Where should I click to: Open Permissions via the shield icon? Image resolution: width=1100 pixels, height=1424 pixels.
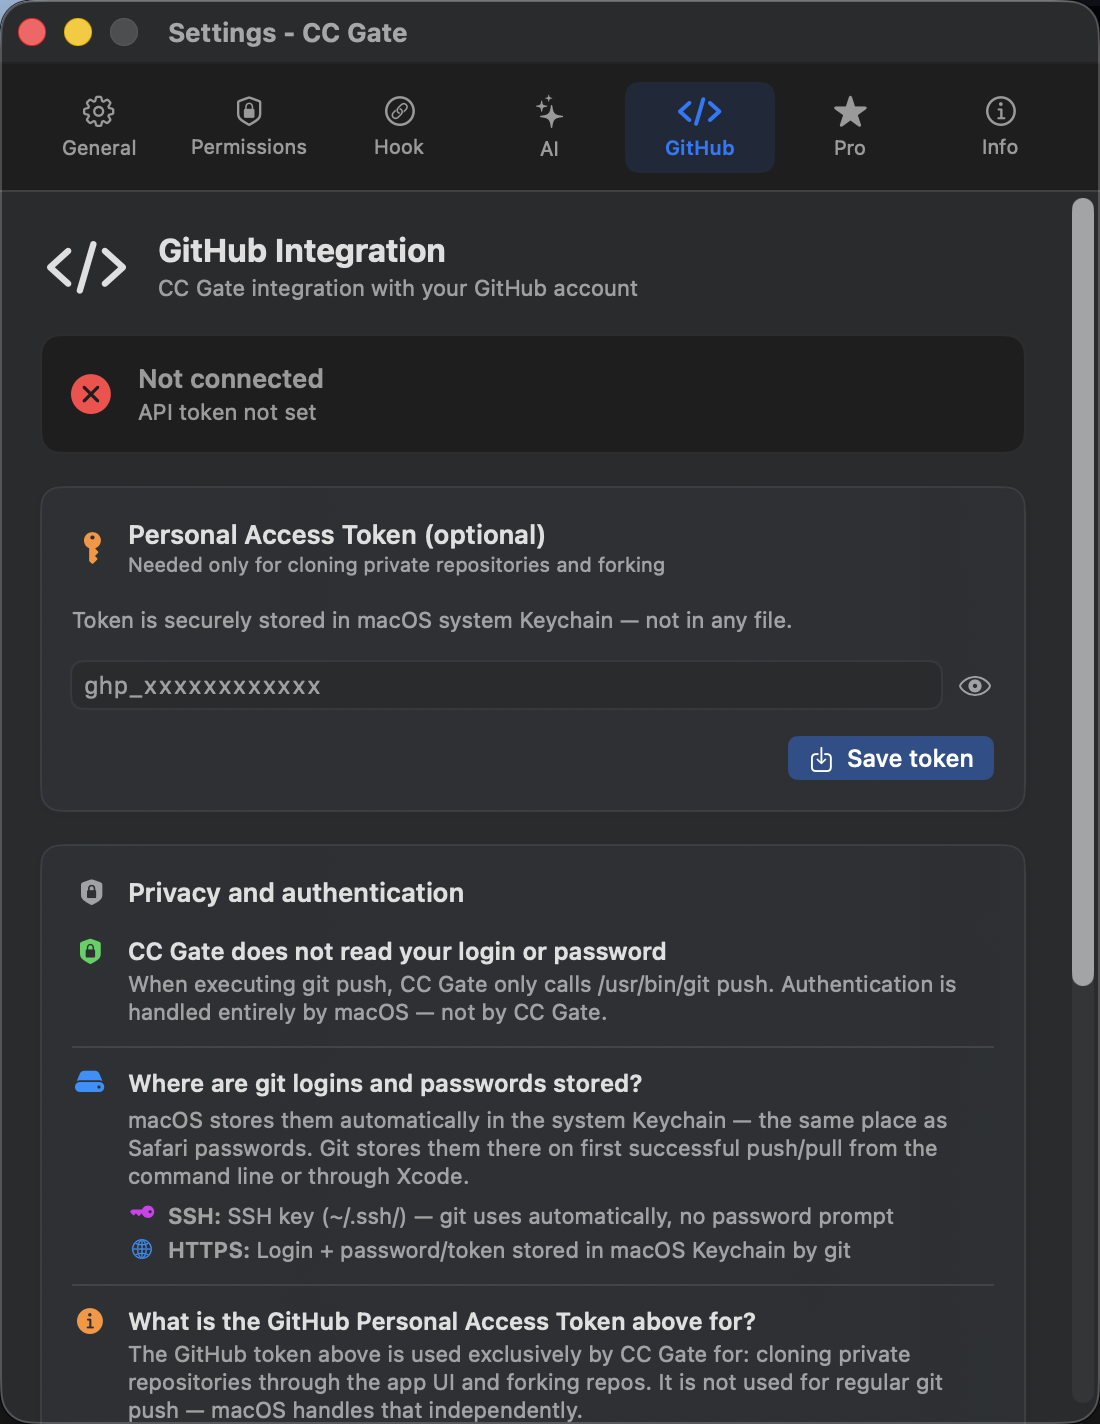tap(248, 110)
